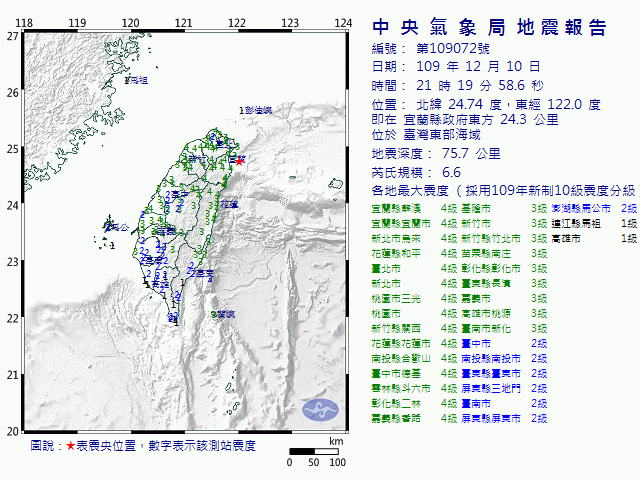640x480 pixels.
Task: Click the 宜蘭縣宜蘭市 intensity row
Action: [414, 224]
